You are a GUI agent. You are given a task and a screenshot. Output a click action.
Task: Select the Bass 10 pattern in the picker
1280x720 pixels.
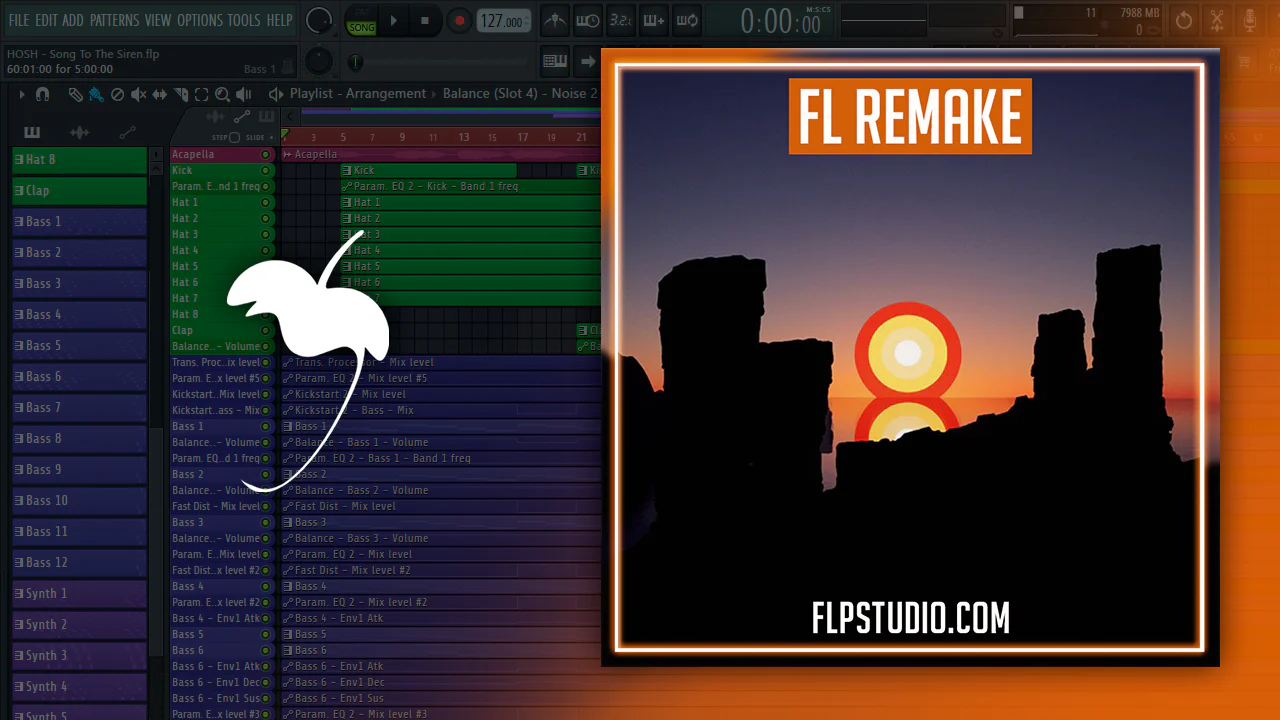click(79, 500)
